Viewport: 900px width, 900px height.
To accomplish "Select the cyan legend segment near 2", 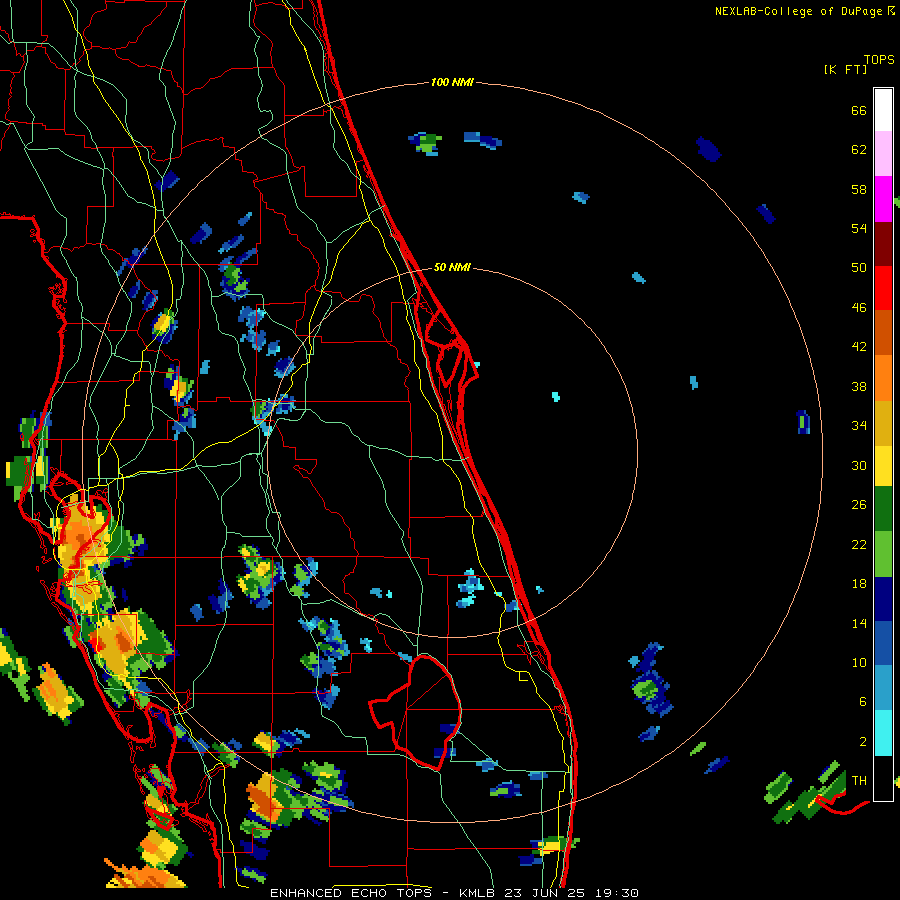I will (x=883, y=733).
